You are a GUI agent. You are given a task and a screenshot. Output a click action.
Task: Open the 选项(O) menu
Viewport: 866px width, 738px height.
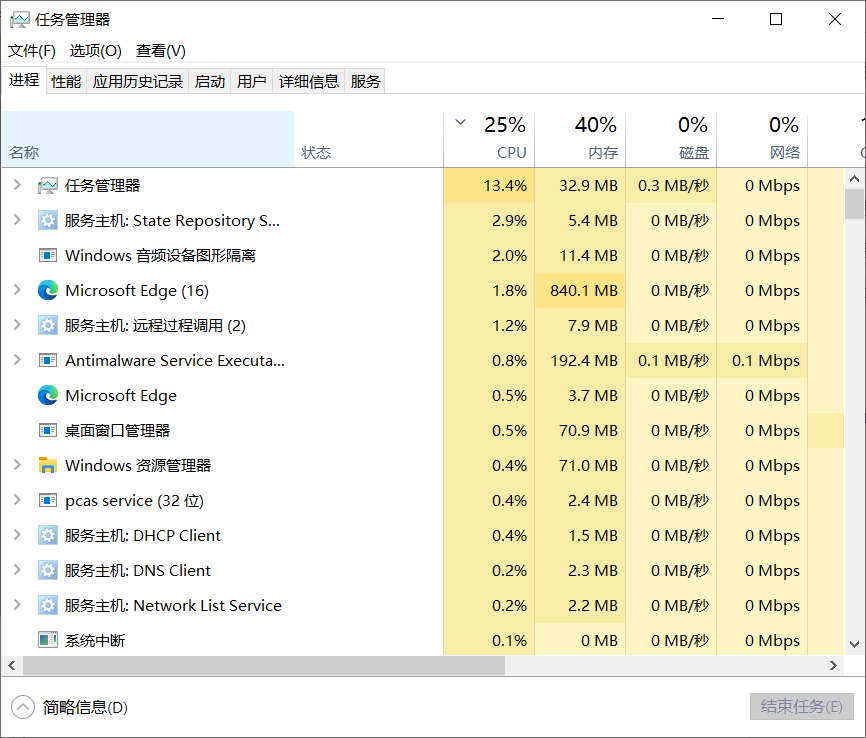(x=96, y=51)
